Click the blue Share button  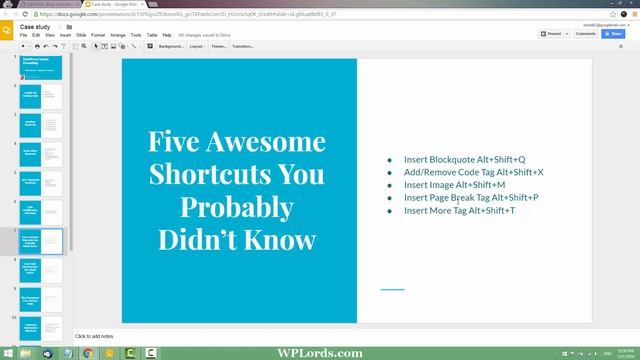pyautogui.click(x=613, y=34)
